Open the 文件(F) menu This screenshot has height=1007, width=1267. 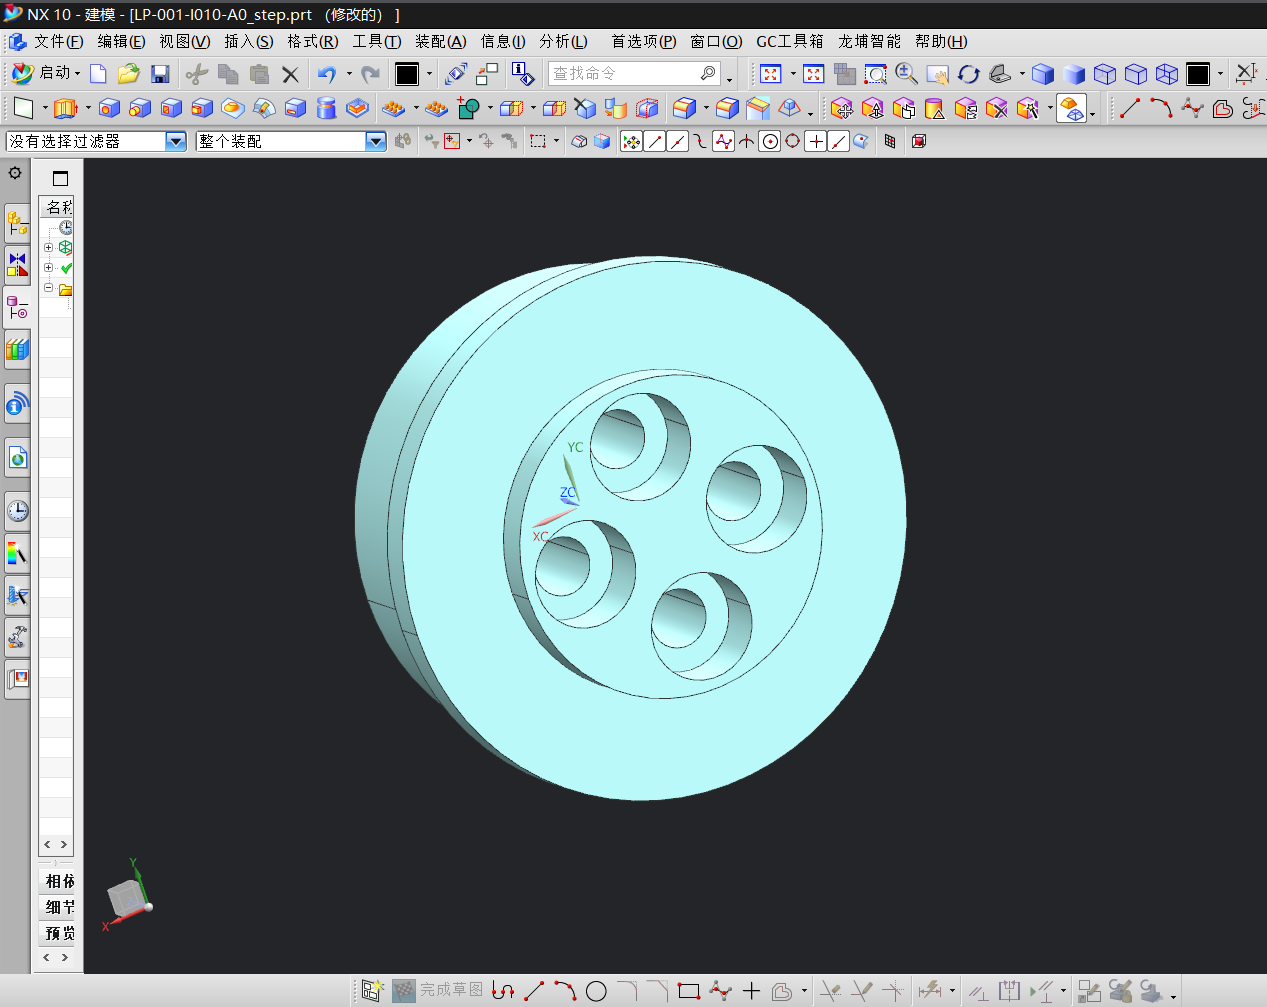(59, 42)
